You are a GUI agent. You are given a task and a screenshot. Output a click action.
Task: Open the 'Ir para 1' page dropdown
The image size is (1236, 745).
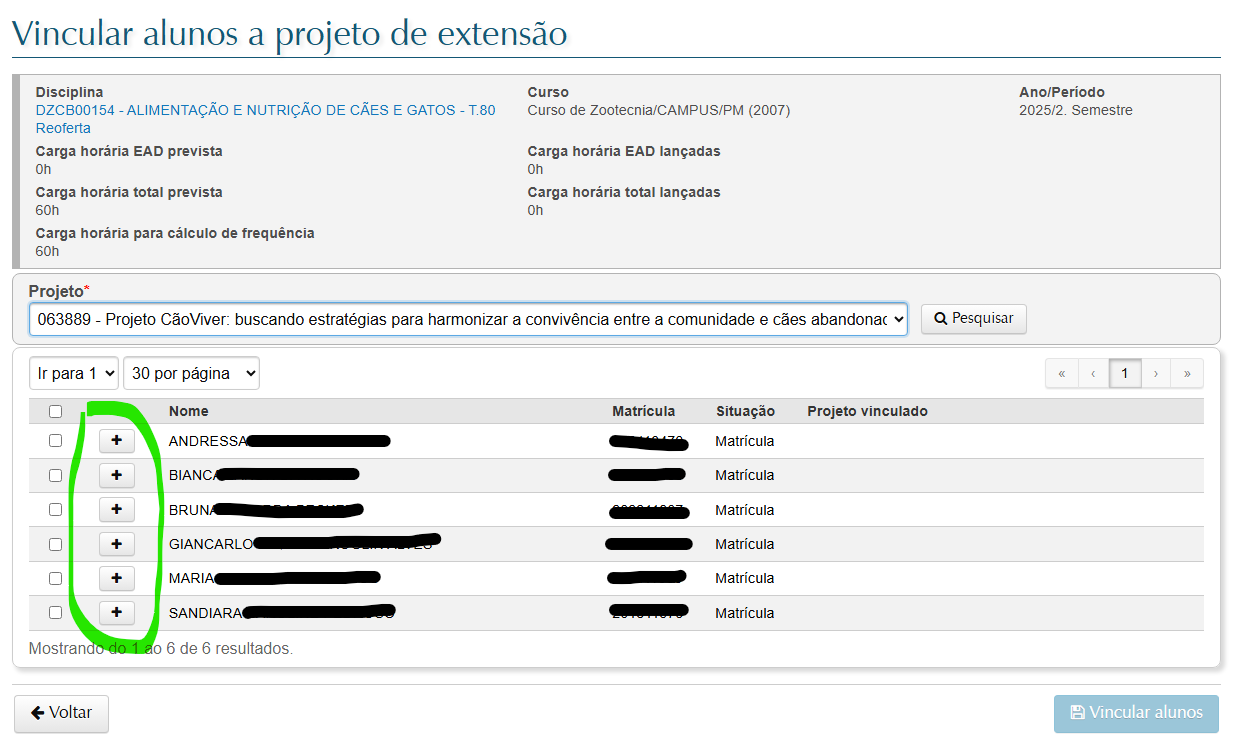tap(74, 373)
